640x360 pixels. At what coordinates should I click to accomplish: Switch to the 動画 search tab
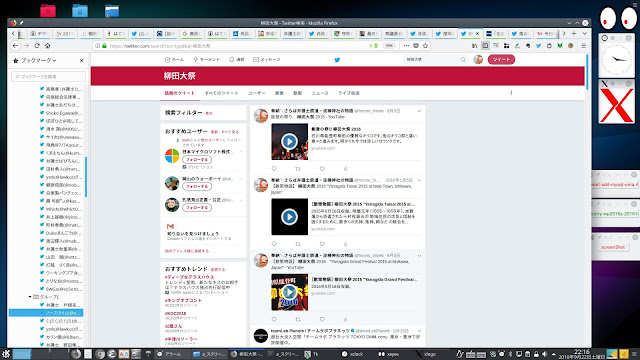coord(298,93)
